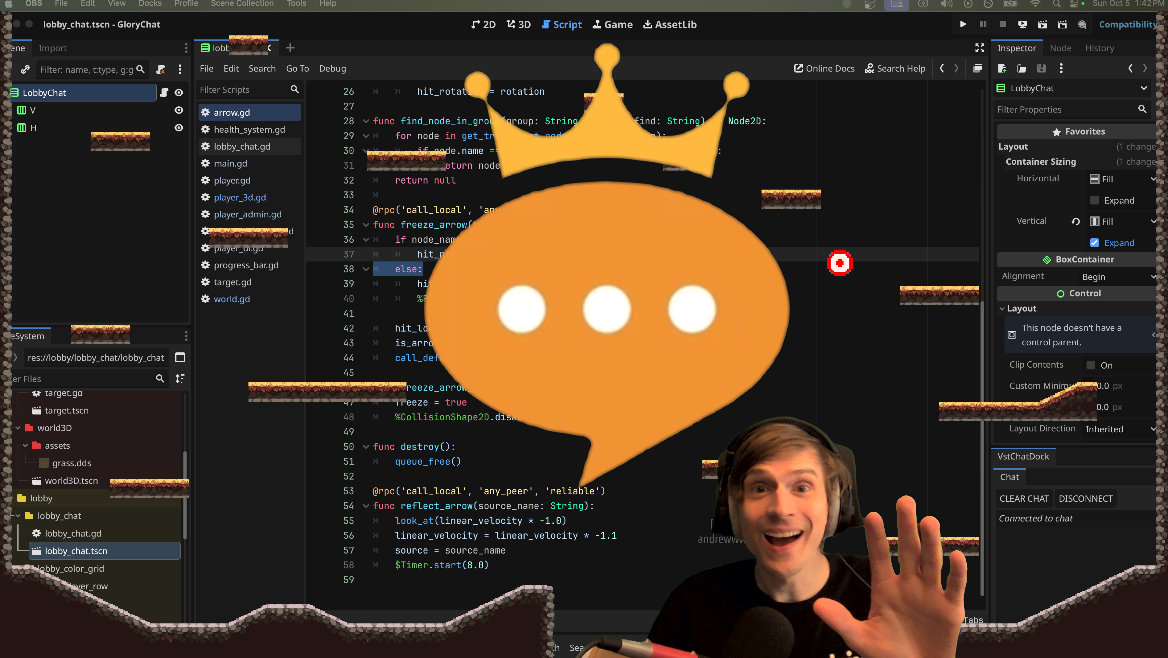Toggle visibility of H node

(179, 128)
